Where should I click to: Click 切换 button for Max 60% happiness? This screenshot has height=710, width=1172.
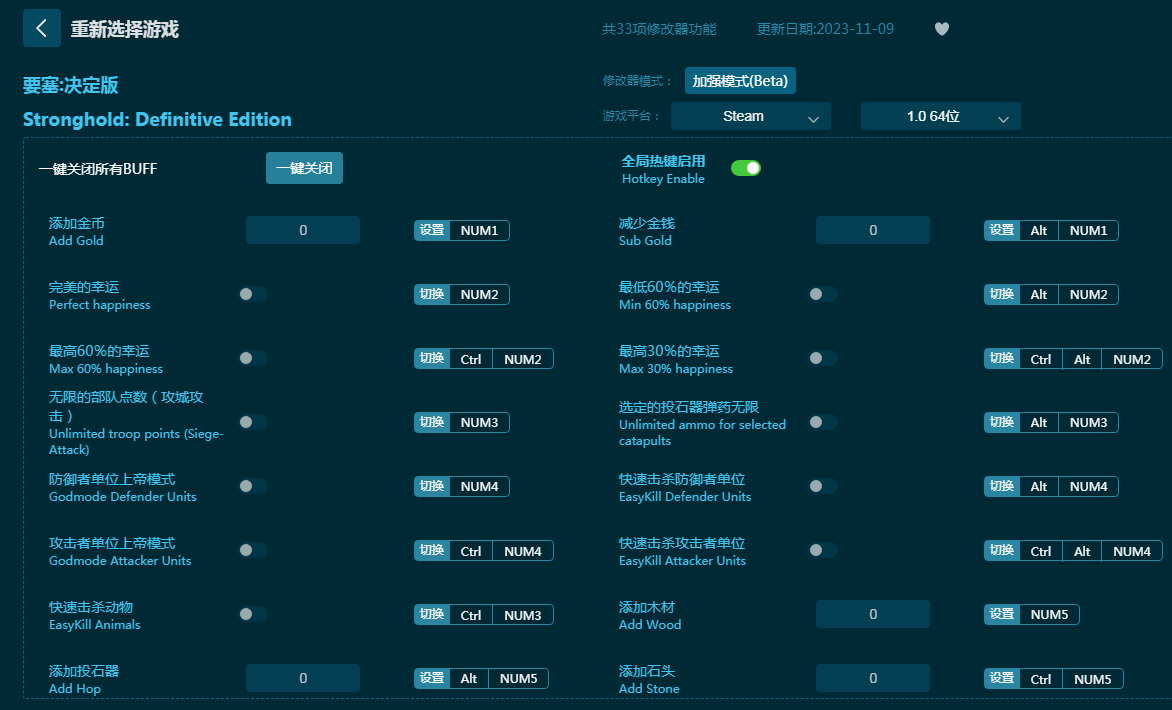(x=432, y=359)
